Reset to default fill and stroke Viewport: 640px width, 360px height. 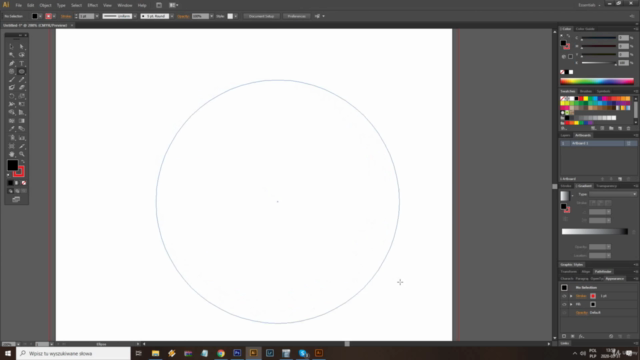pos(9,175)
